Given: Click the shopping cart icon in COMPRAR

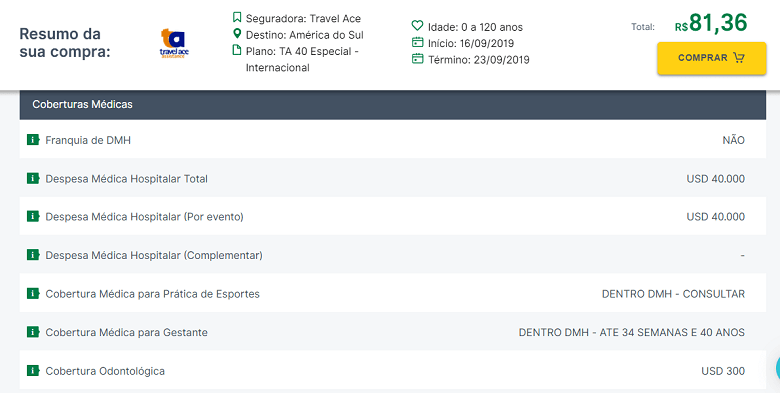Looking at the screenshot, I should [739, 58].
